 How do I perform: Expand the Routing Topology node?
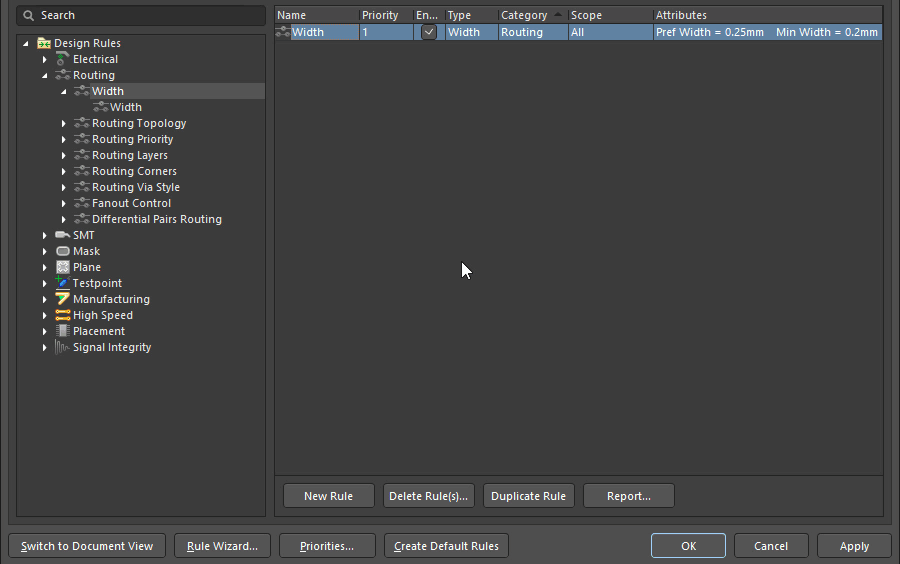pos(64,123)
